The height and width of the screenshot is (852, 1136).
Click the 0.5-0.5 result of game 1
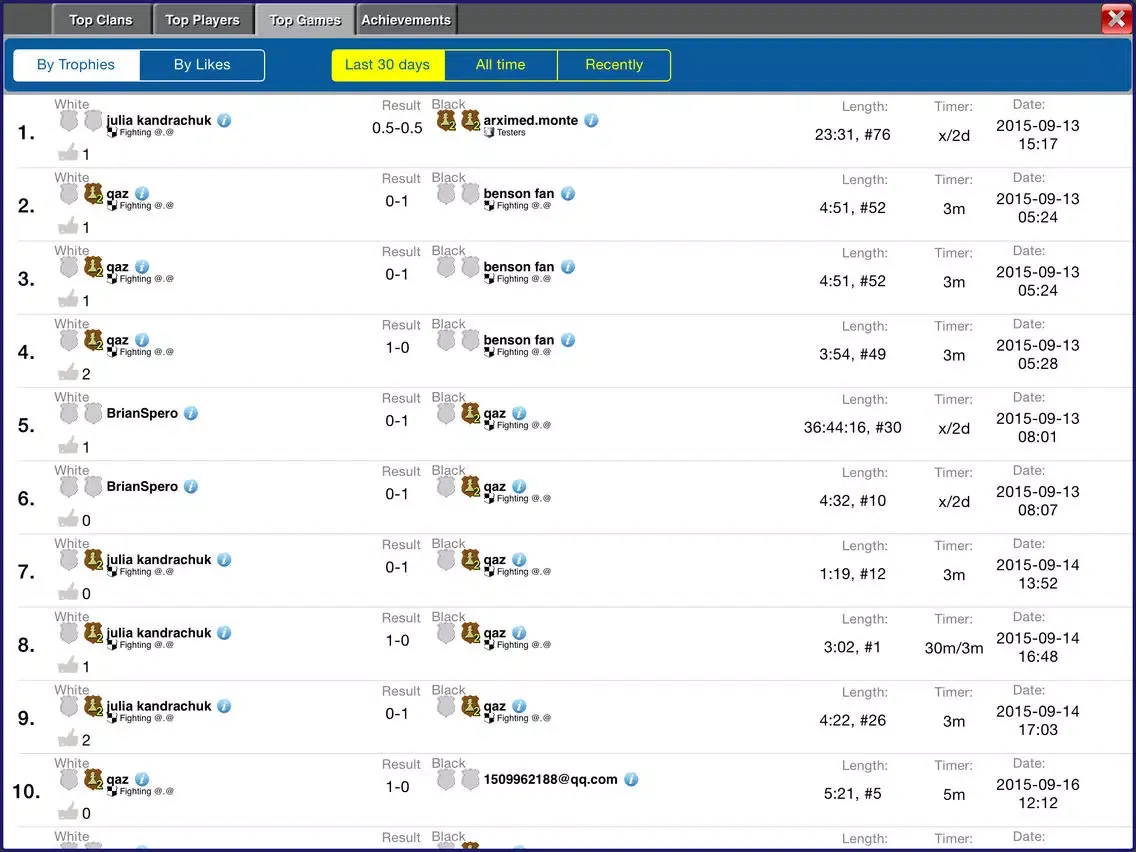(397, 128)
